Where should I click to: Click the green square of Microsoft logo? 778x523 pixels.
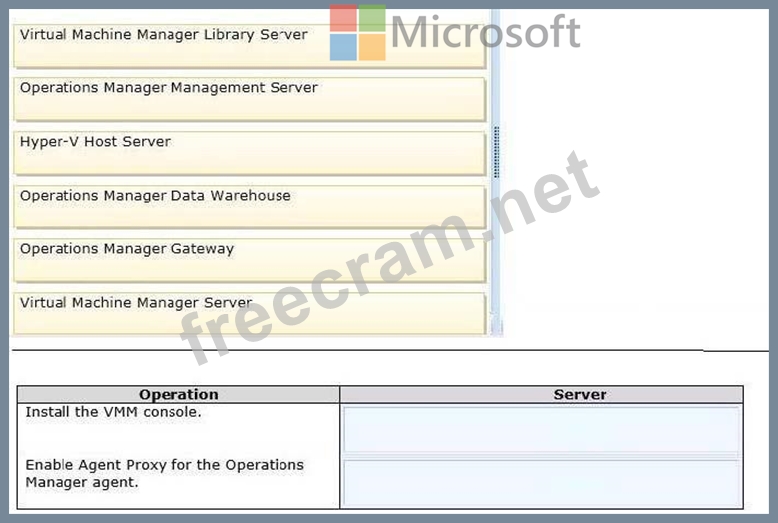373,18
